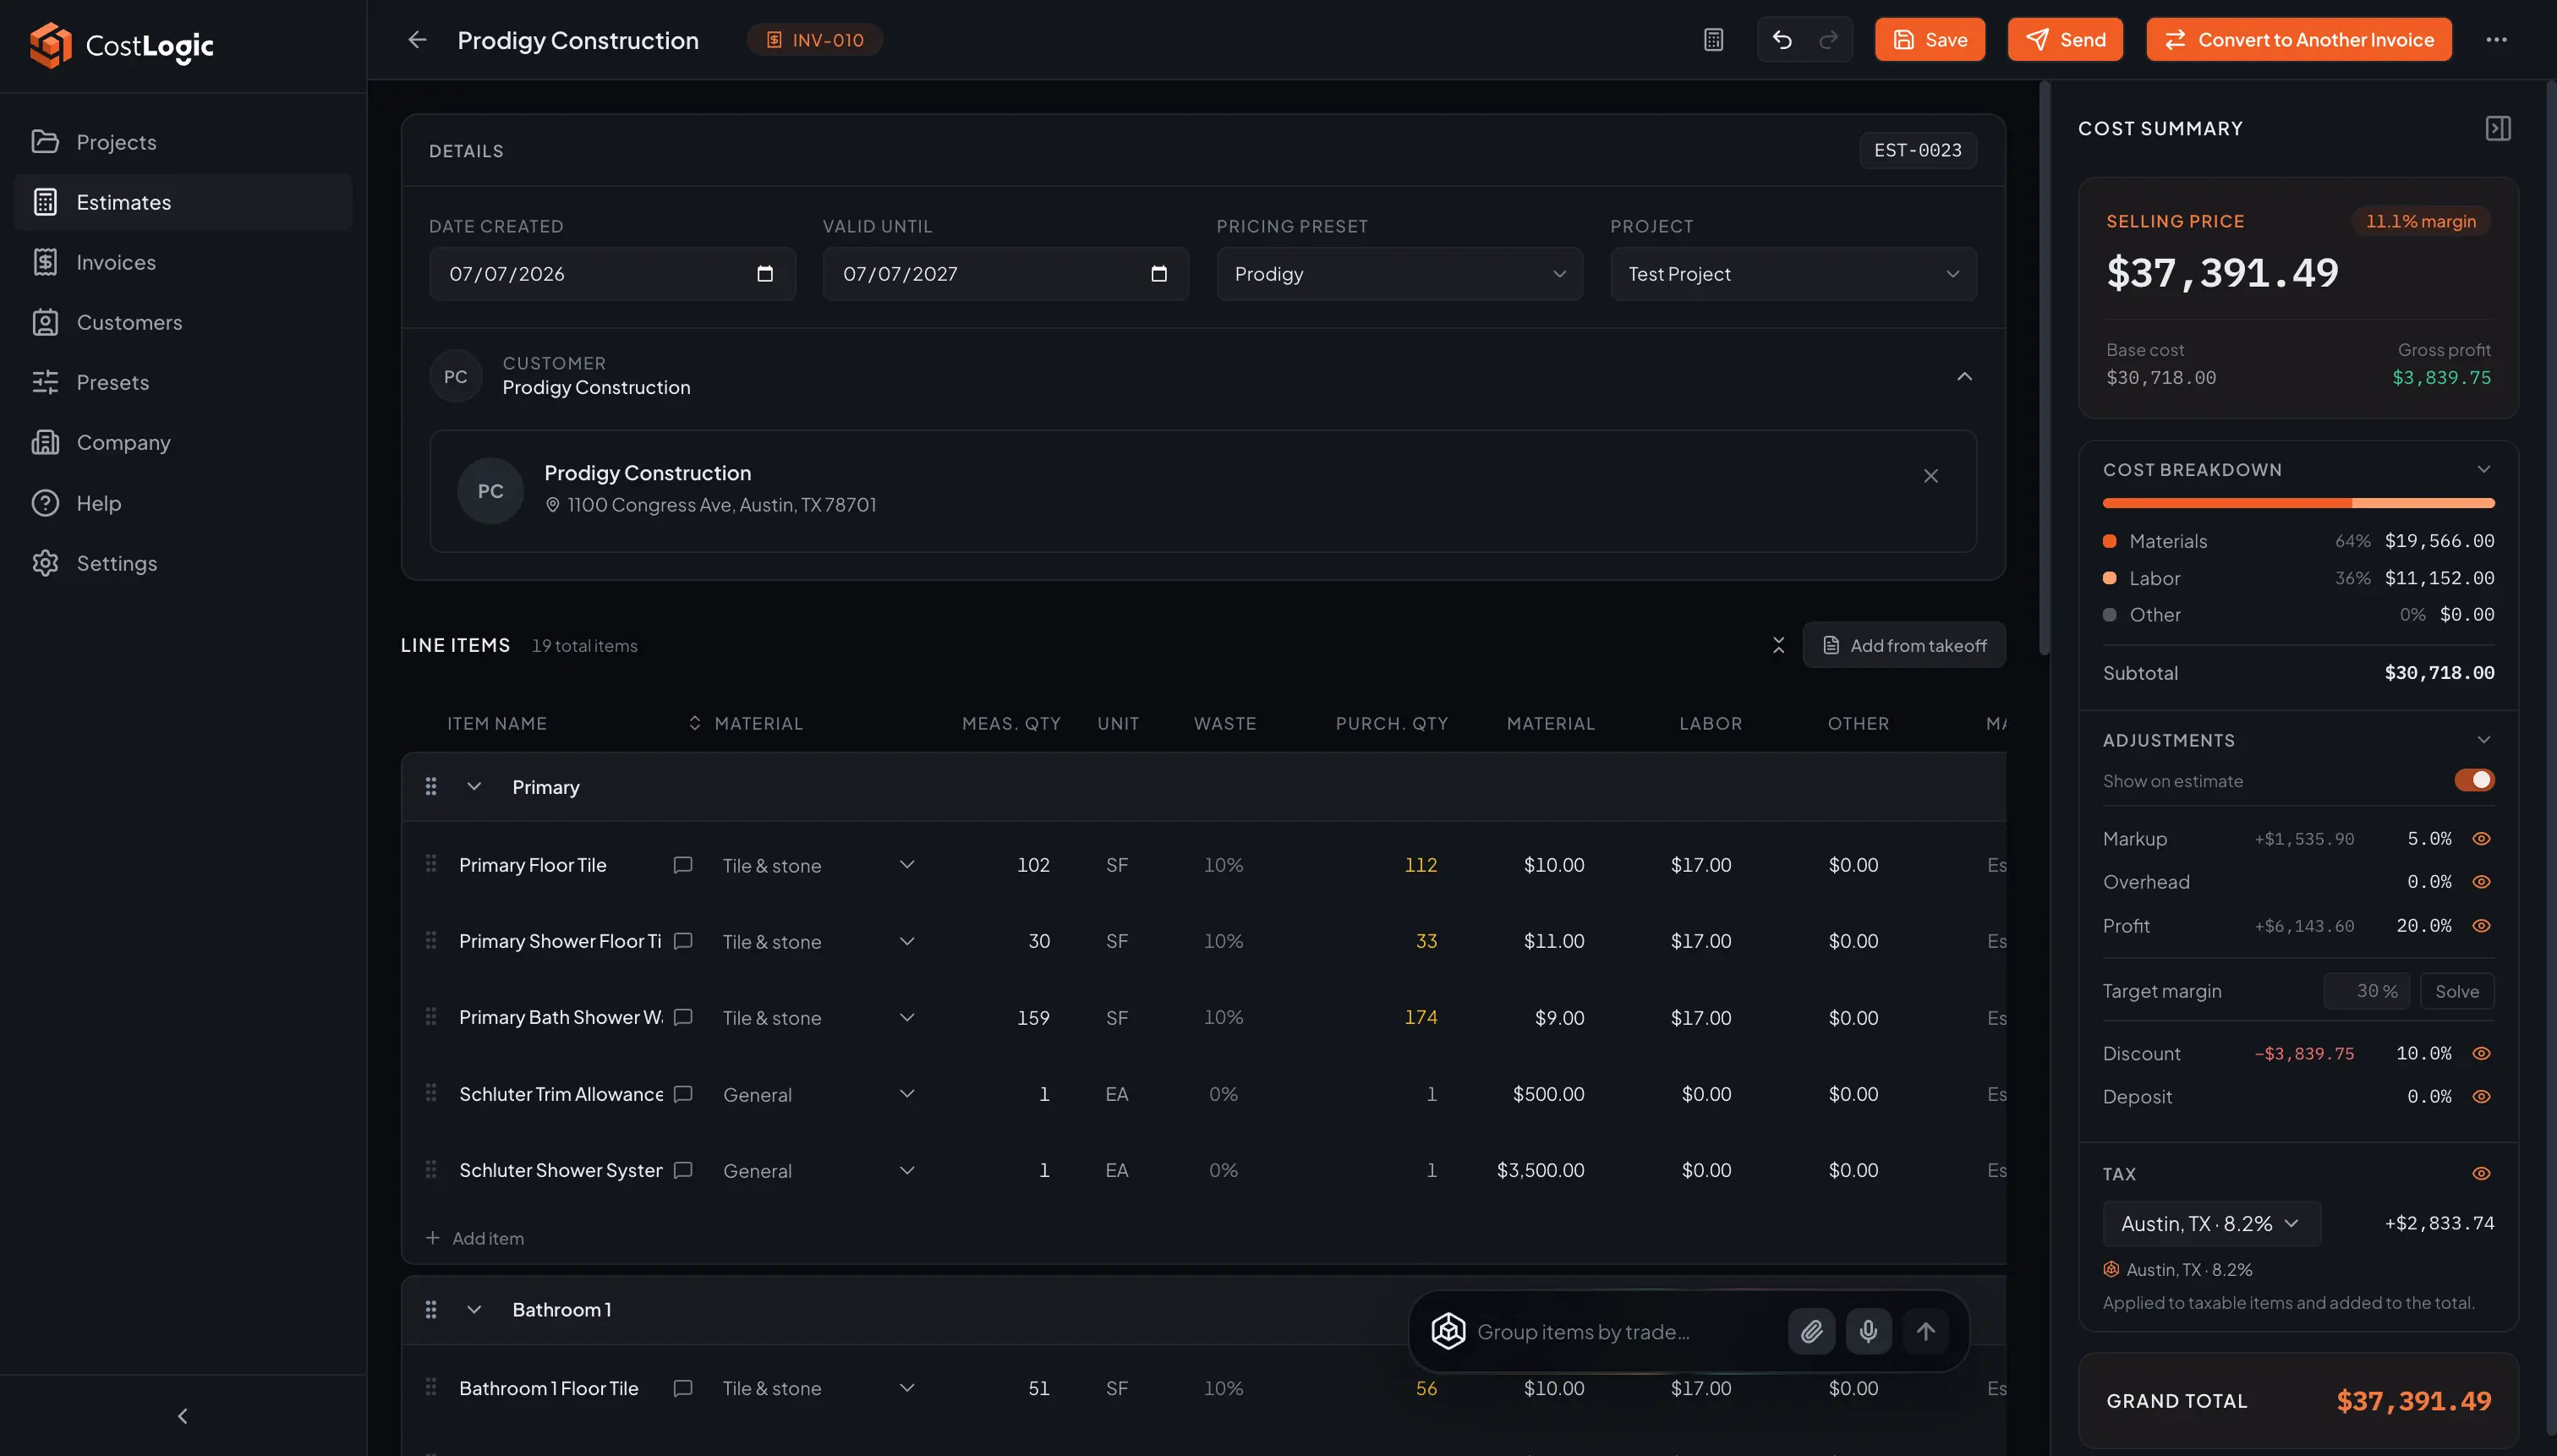Open Customers in the sidebar
2557x1456 pixels.
(x=183, y=322)
